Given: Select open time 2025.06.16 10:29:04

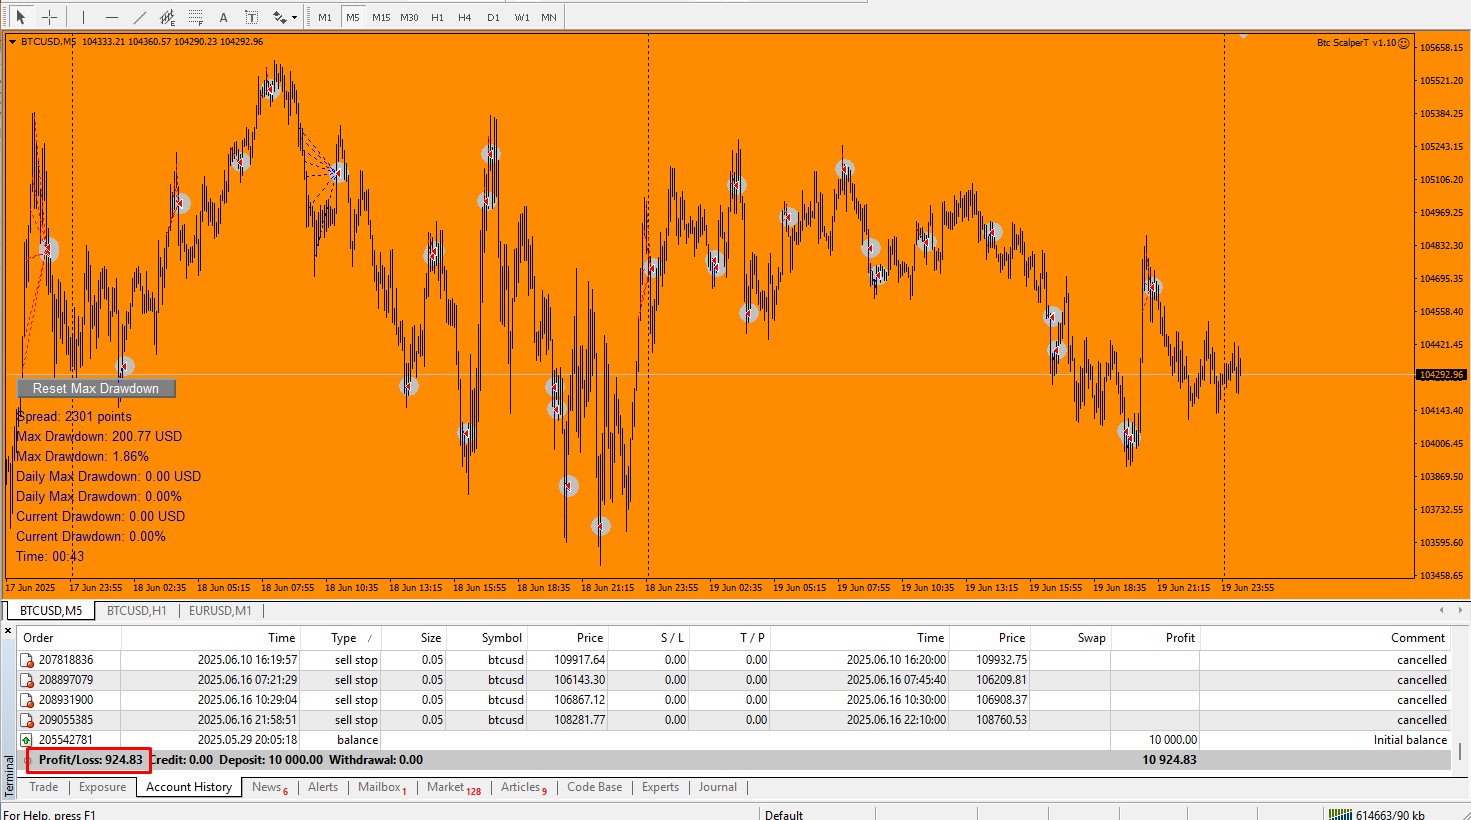Looking at the screenshot, I should tap(247, 700).
